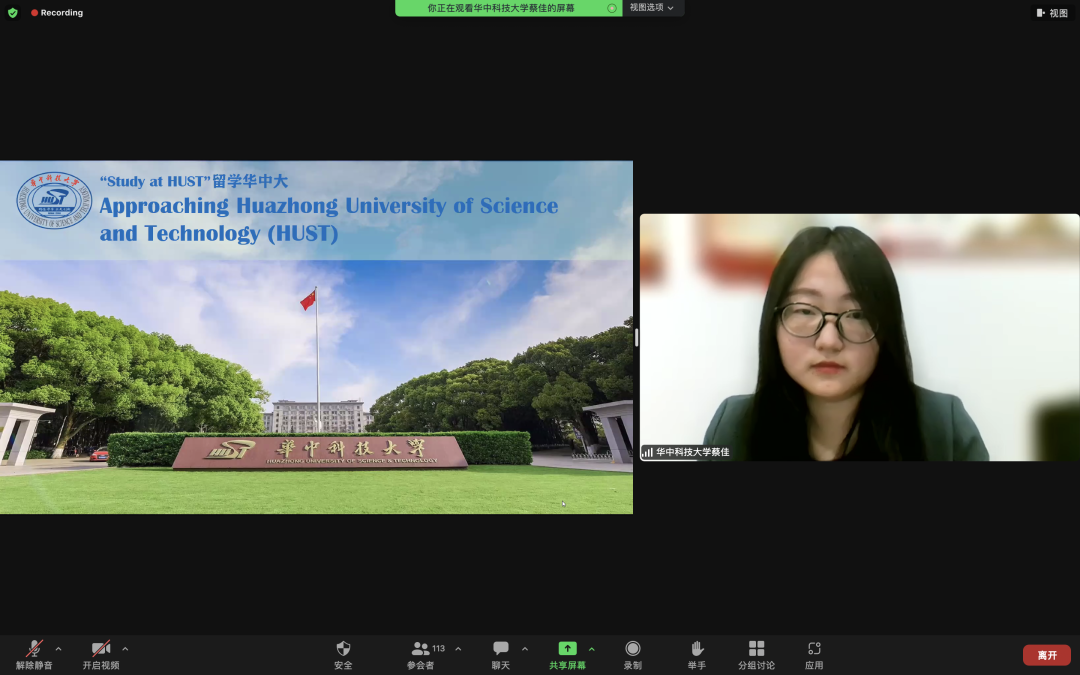Click the divider handle between share and video
Image resolution: width=1080 pixels, height=675 pixels.
point(636,337)
